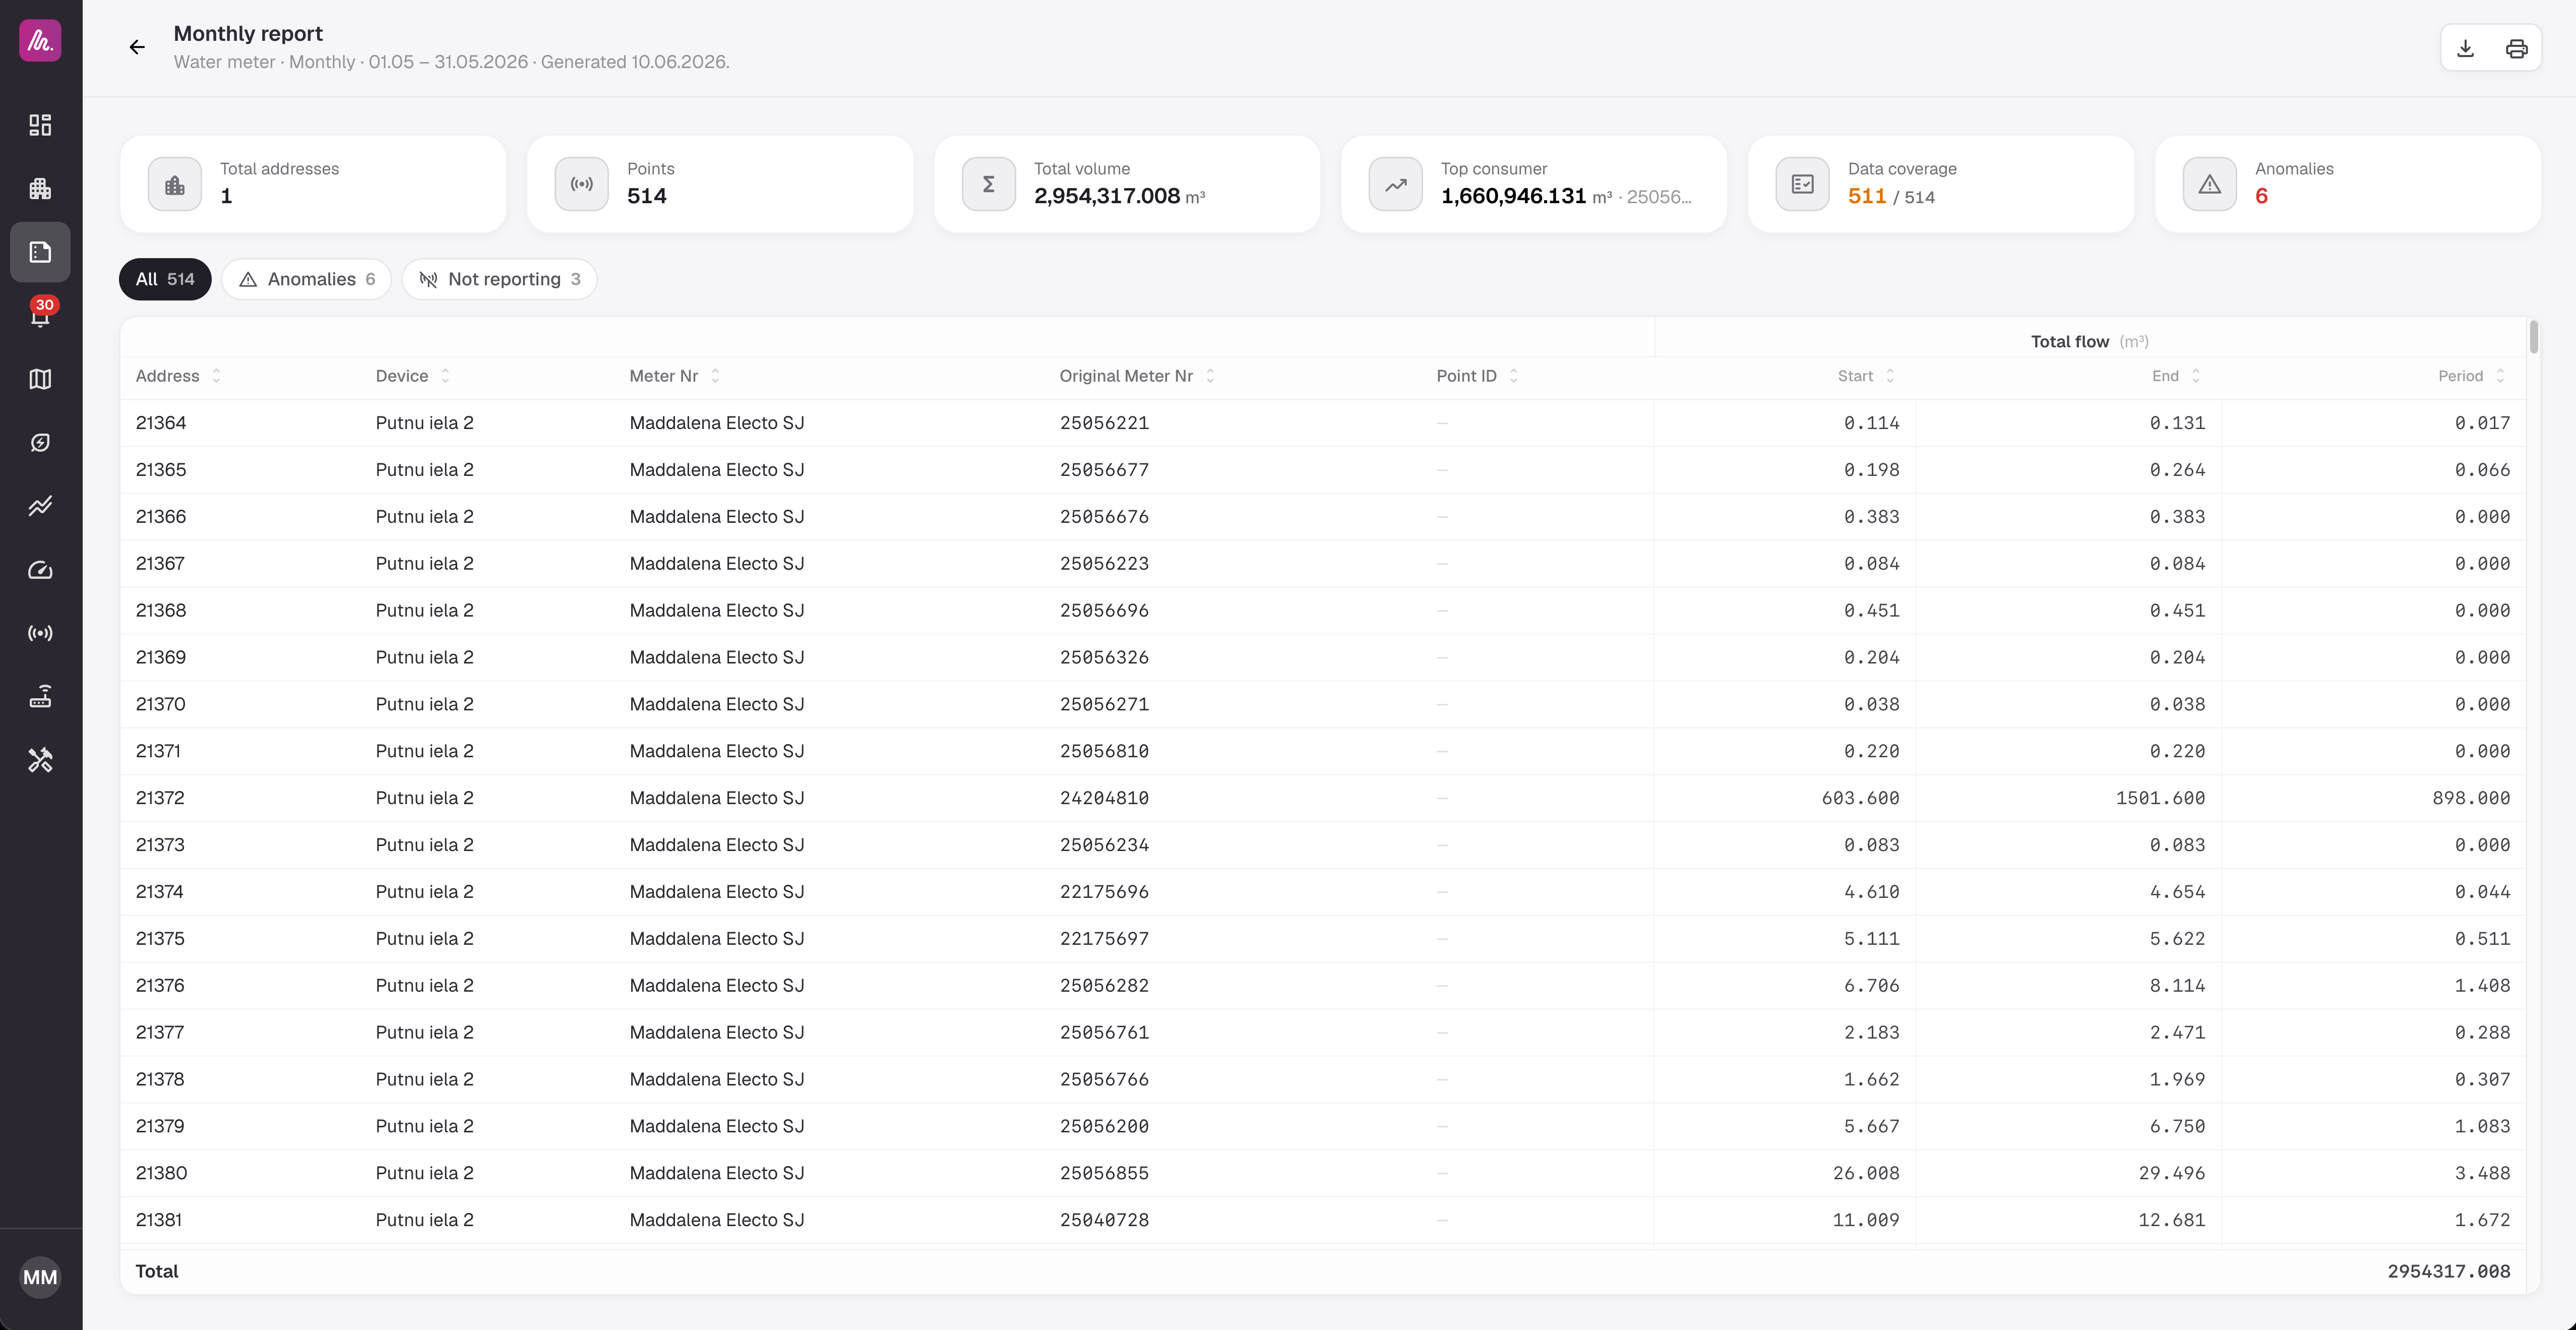
Task: Open the map icon in sidebar
Action: (40, 379)
